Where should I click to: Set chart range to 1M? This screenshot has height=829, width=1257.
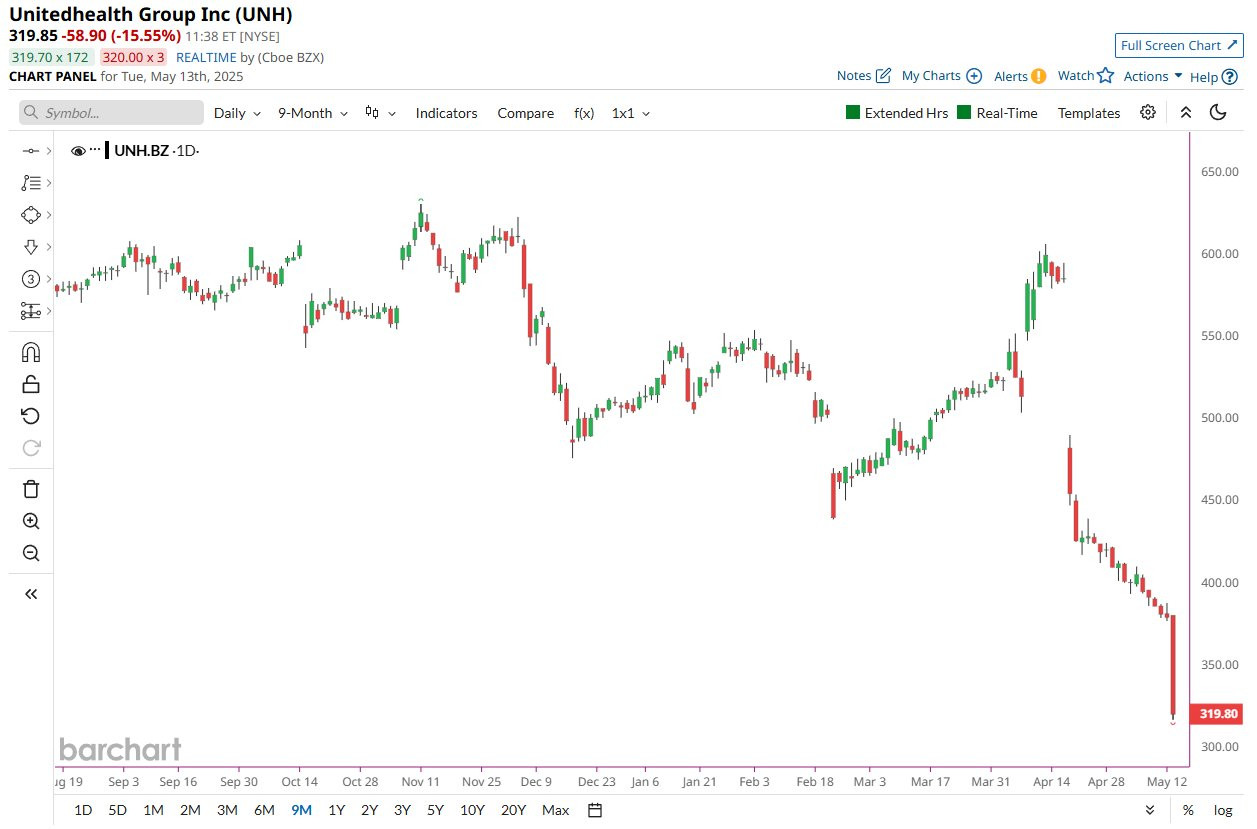(153, 810)
